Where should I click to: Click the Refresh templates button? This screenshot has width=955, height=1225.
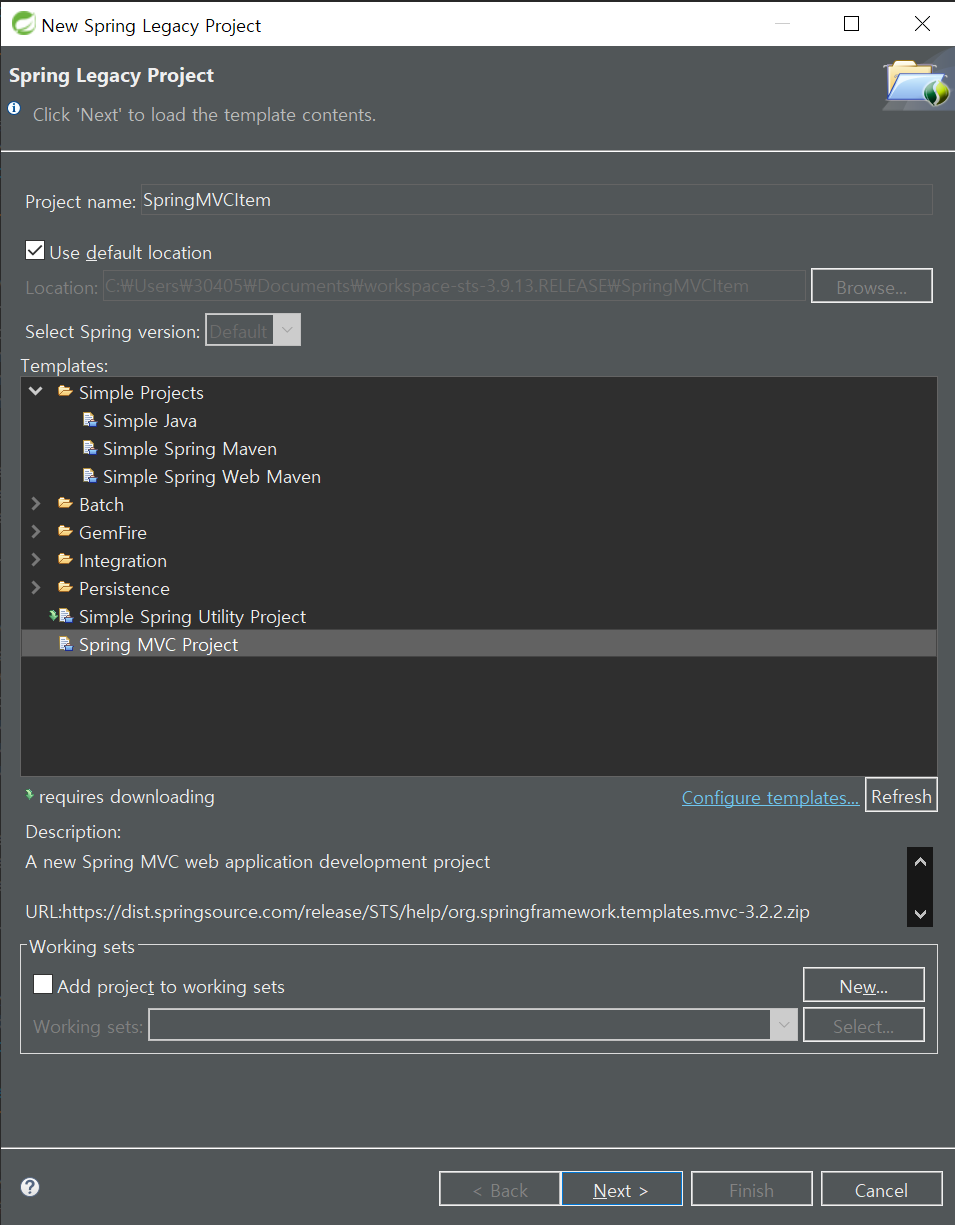(x=901, y=796)
